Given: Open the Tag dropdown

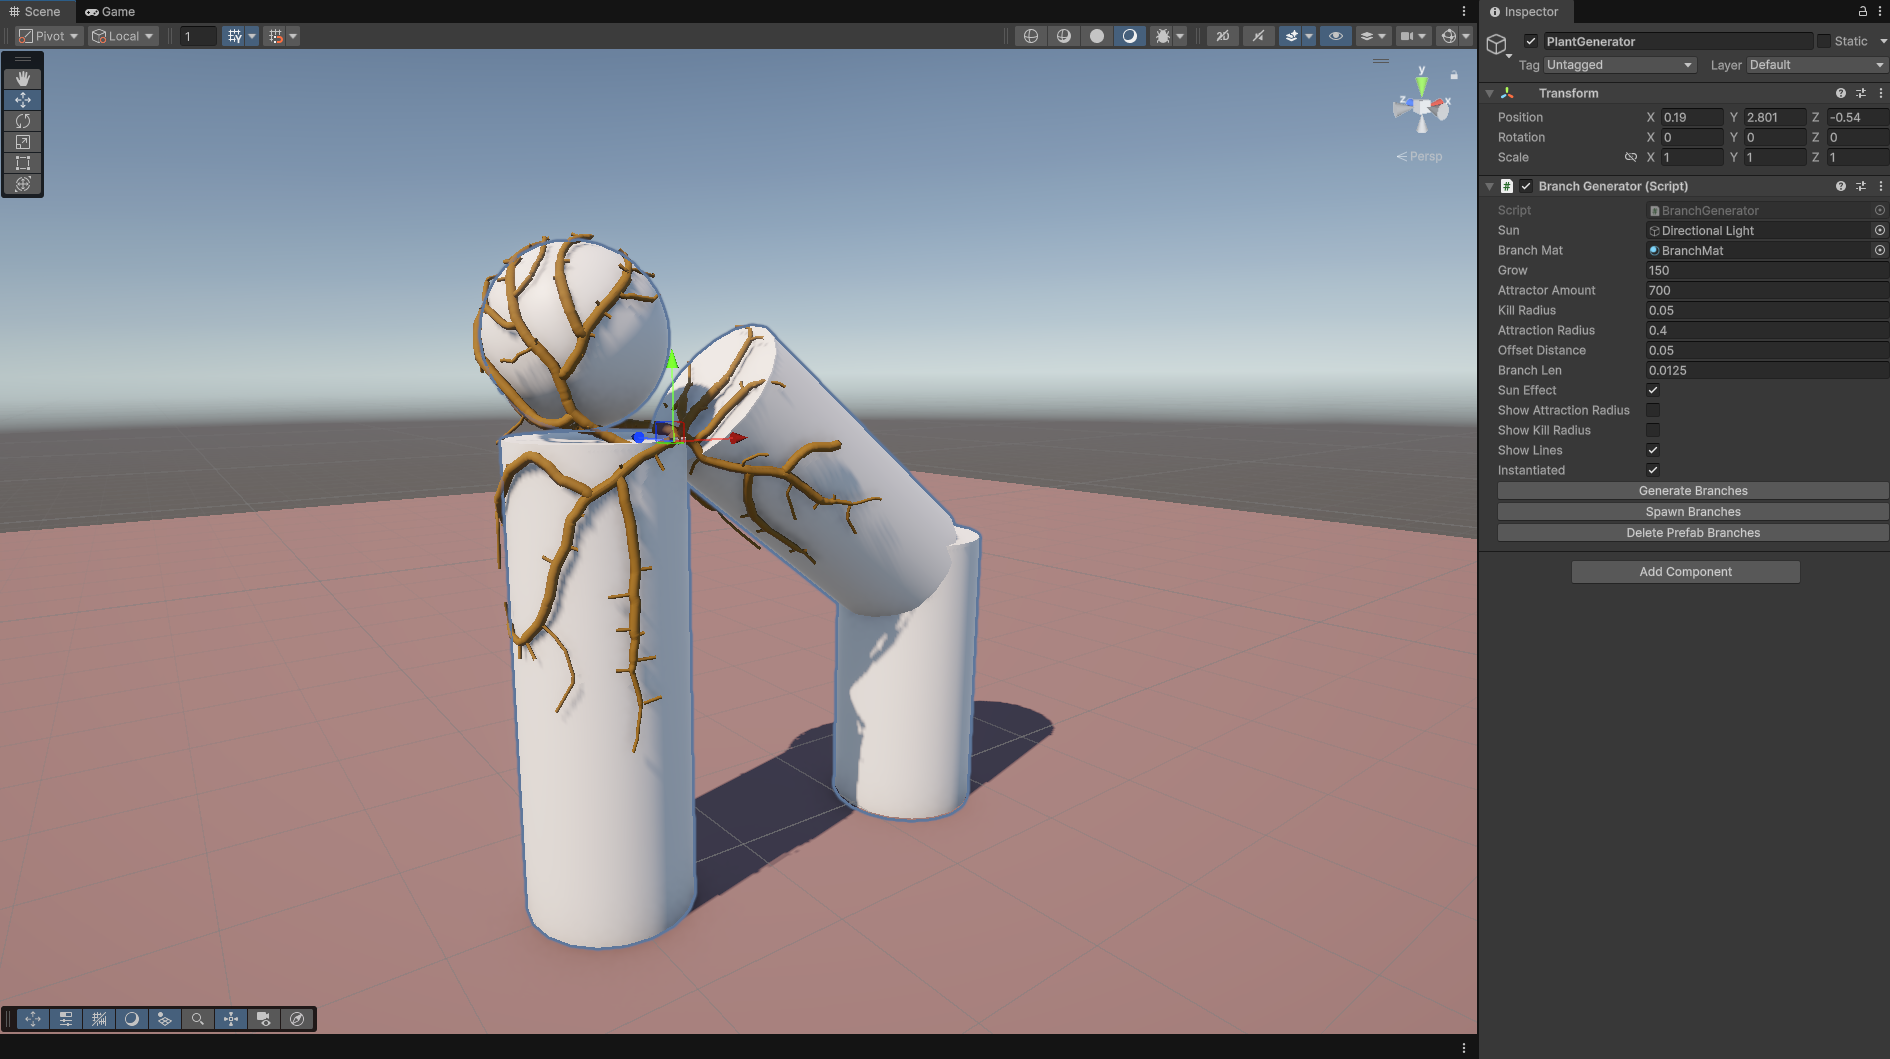Looking at the screenshot, I should point(1619,65).
